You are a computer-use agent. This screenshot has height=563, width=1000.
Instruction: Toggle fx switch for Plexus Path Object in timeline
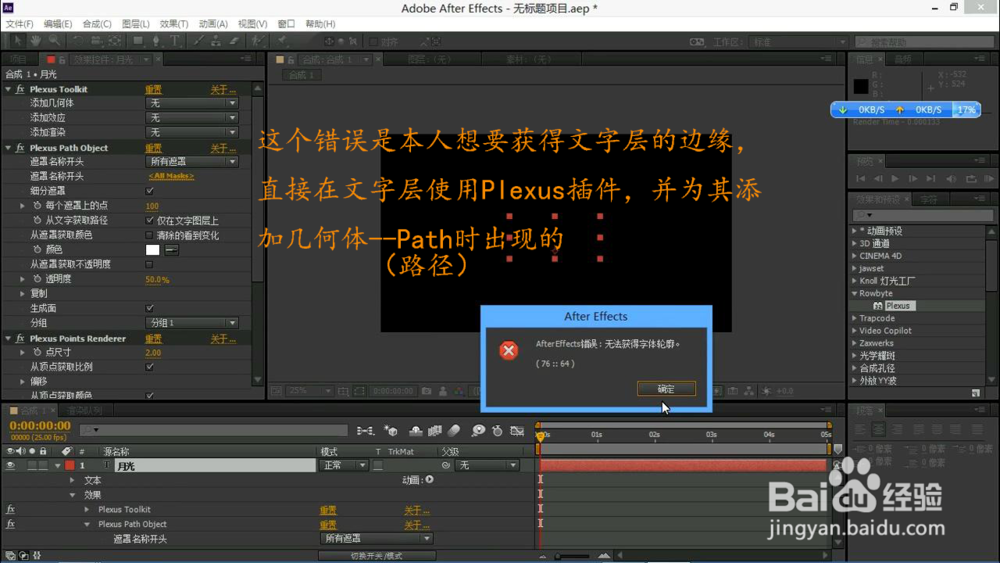click(x=10, y=524)
